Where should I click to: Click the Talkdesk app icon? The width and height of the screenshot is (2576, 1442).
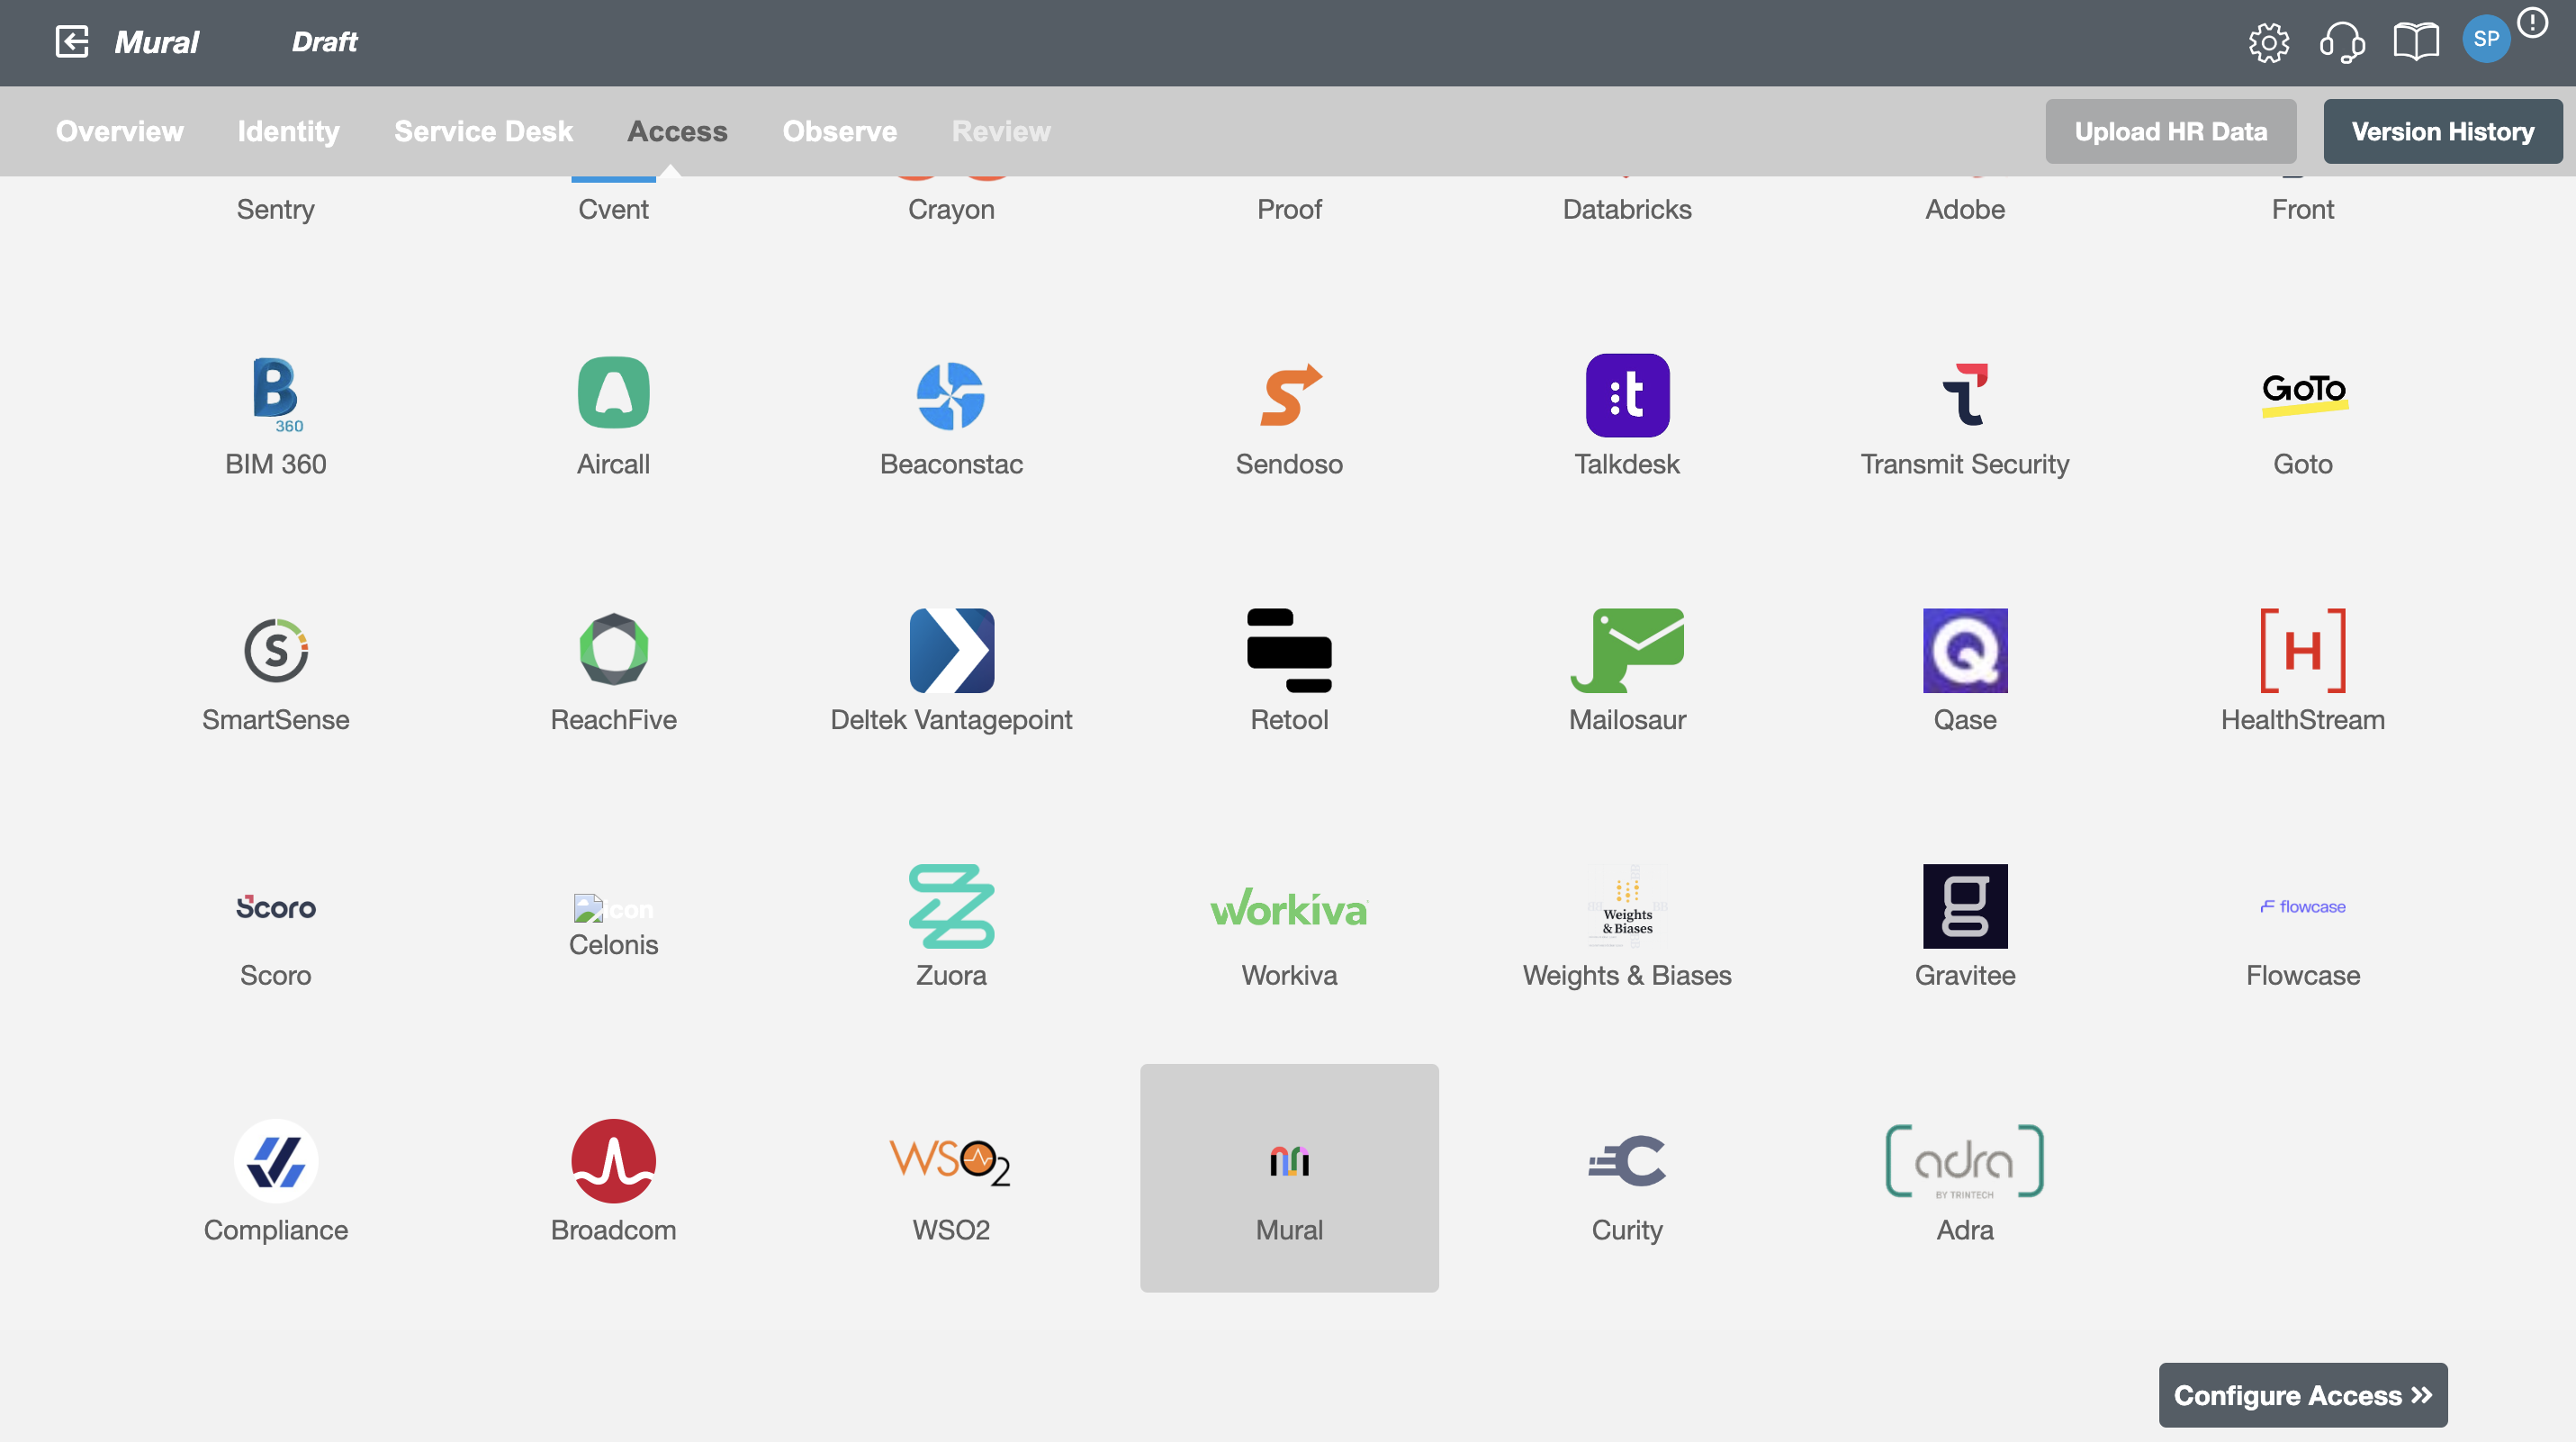point(1626,394)
